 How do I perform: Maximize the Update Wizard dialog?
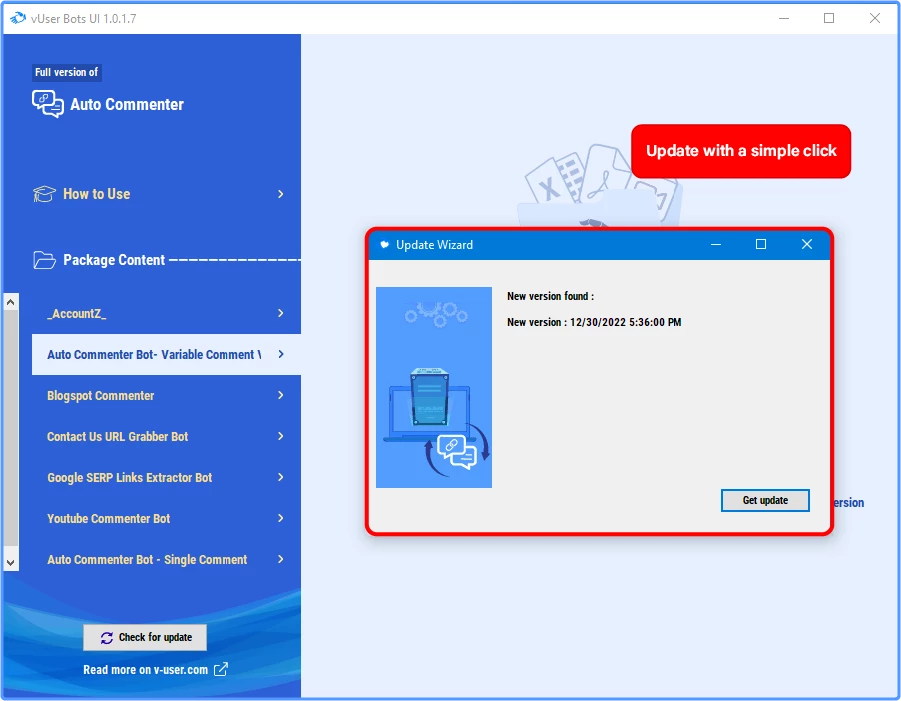tap(761, 244)
